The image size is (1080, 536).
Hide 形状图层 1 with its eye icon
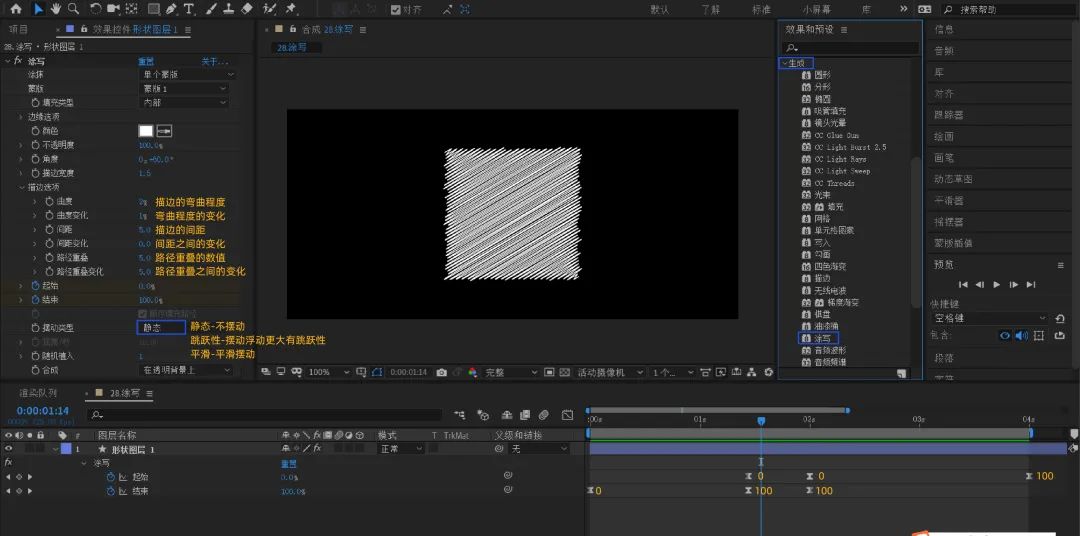9,449
